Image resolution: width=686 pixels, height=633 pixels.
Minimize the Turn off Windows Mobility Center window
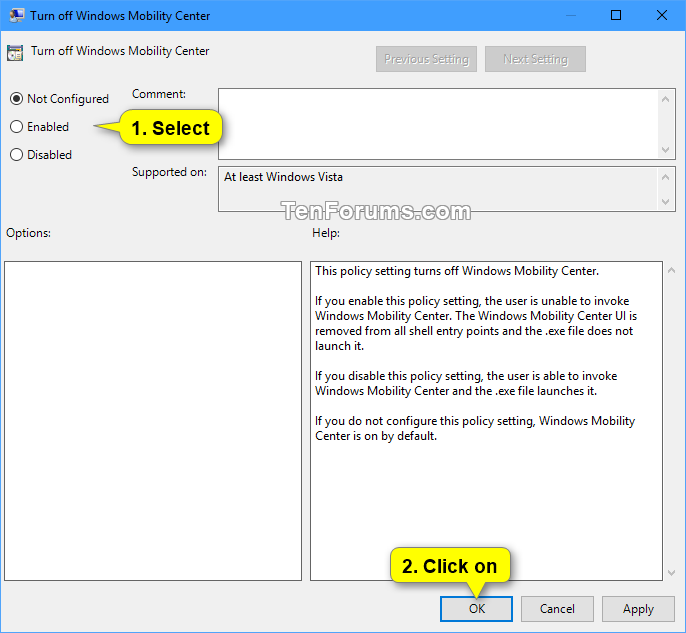click(x=570, y=15)
